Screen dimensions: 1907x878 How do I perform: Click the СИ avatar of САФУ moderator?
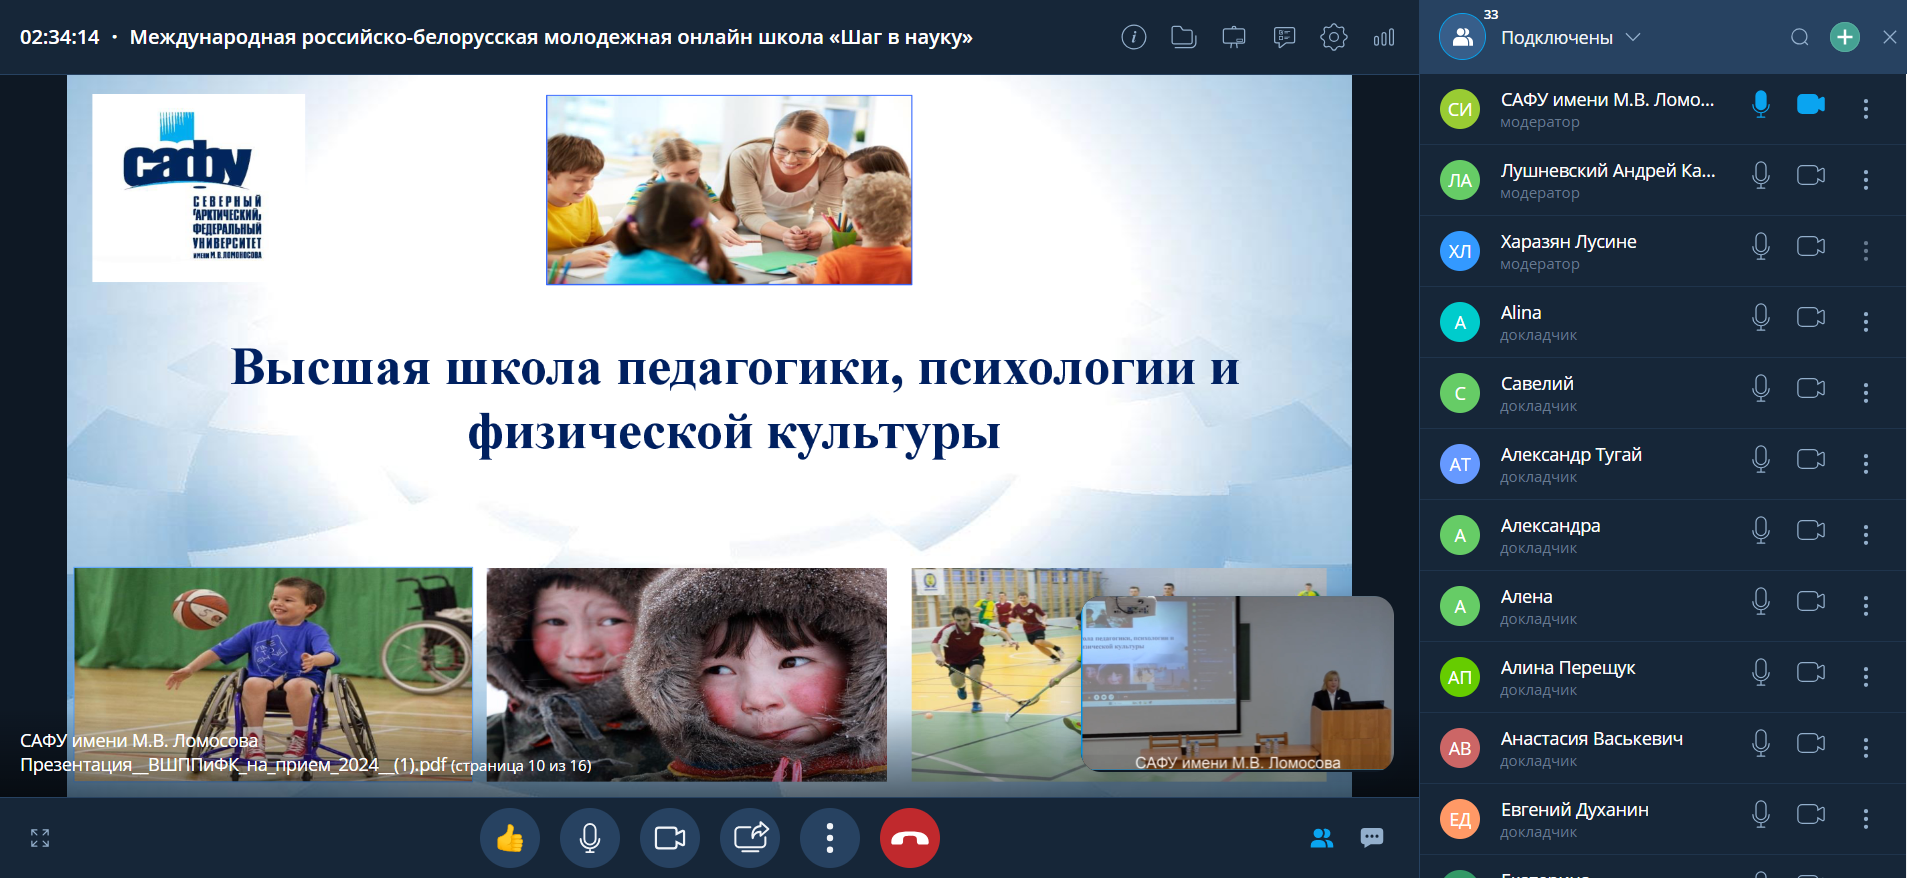pos(1460,109)
